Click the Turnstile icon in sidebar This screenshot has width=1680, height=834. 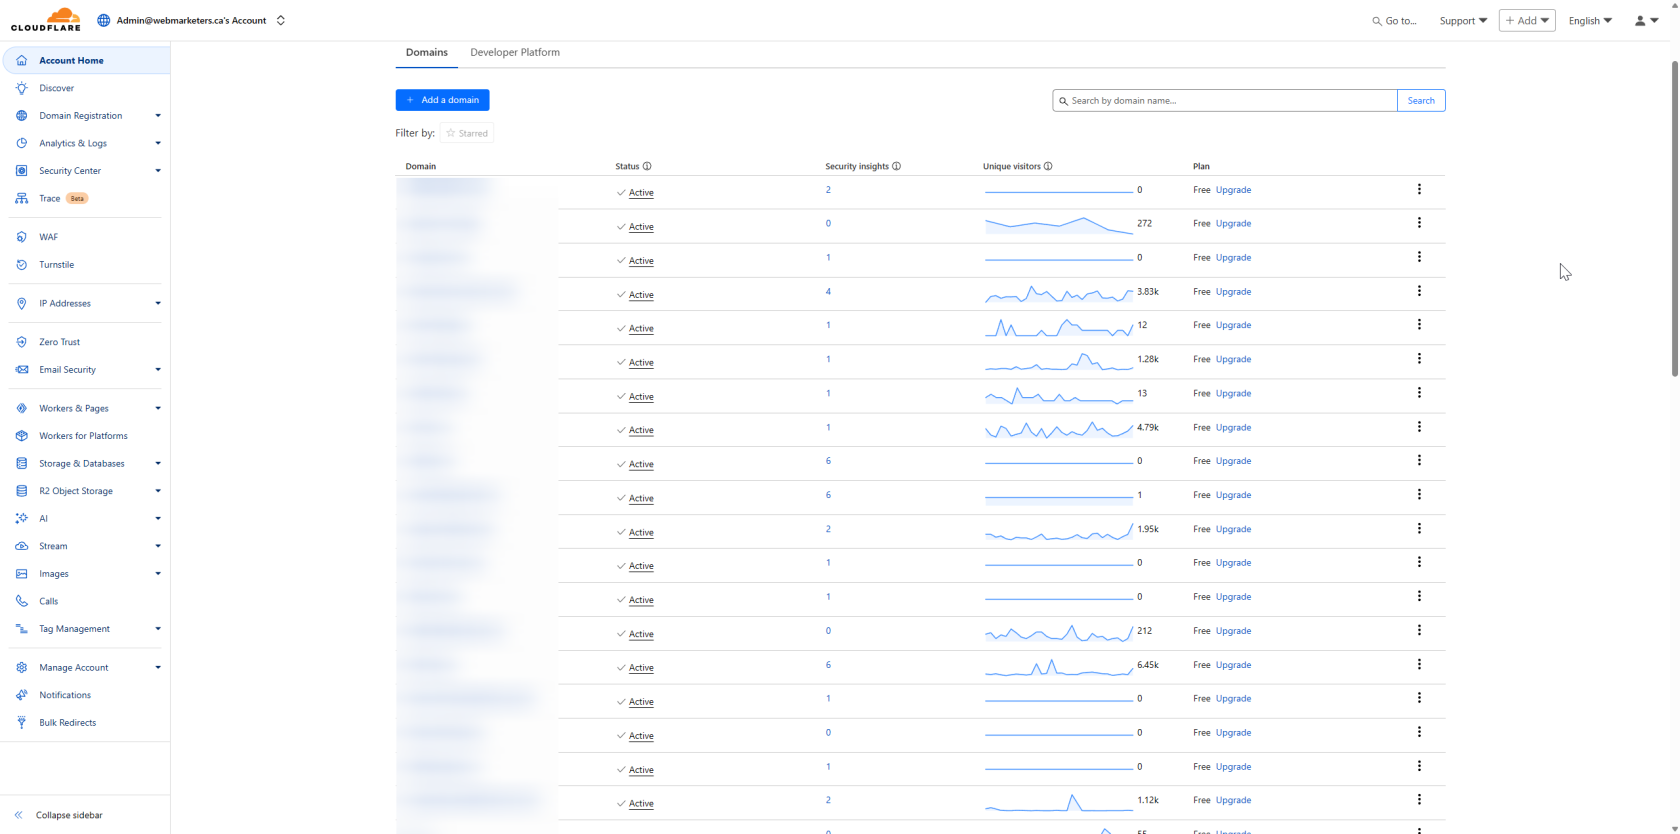click(x=22, y=265)
